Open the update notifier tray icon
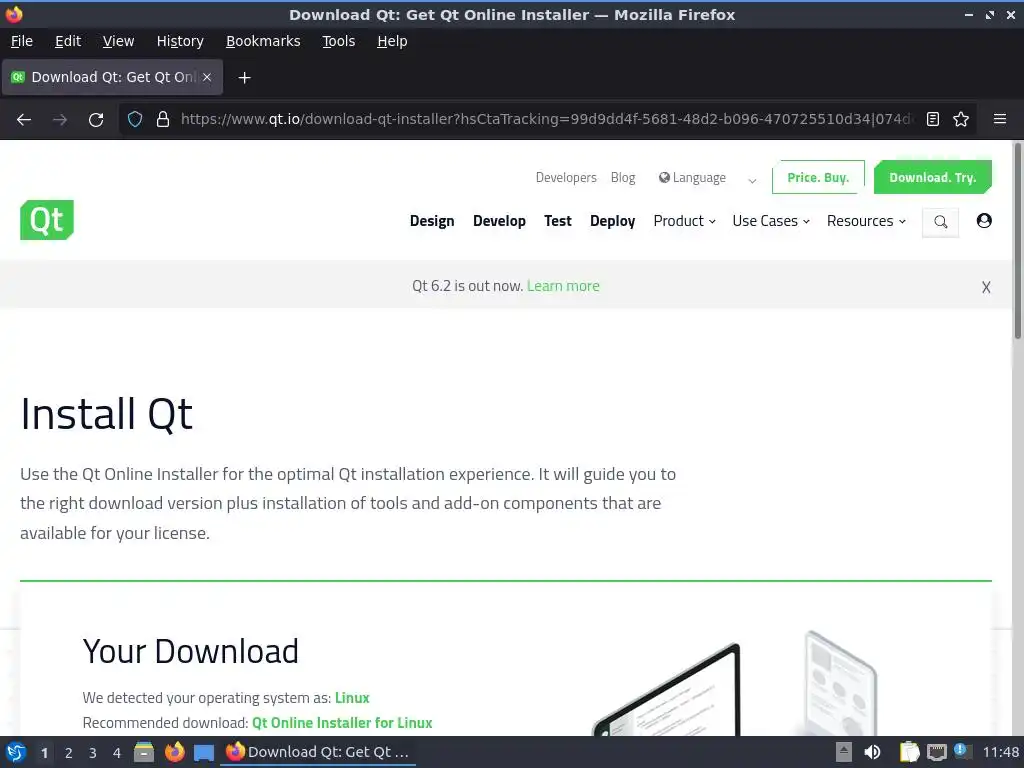Viewport: 1024px width, 768px height. [x=961, y=751]
